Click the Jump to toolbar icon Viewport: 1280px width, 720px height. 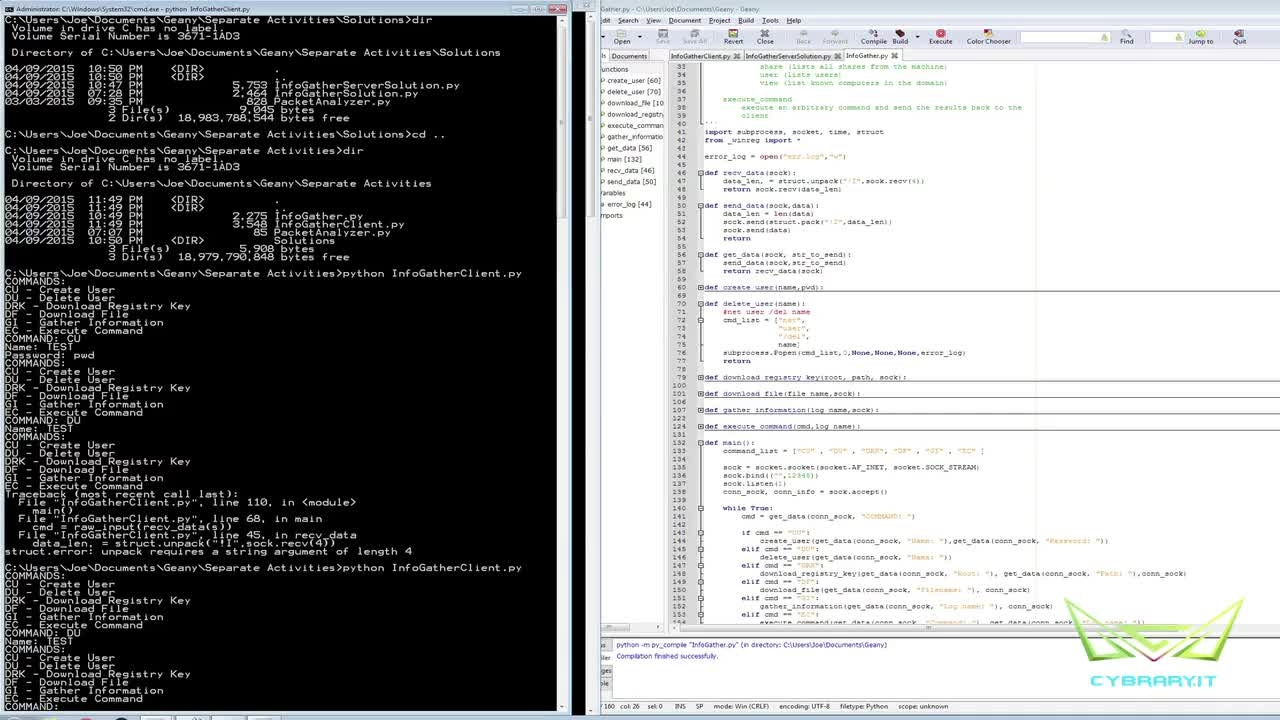point(1201,37)
